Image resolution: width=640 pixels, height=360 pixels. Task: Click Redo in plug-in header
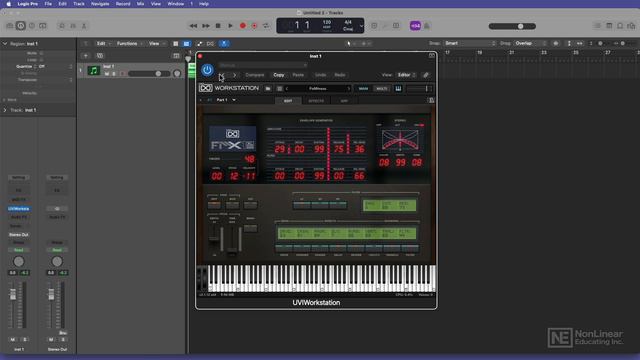coord(340,75)
